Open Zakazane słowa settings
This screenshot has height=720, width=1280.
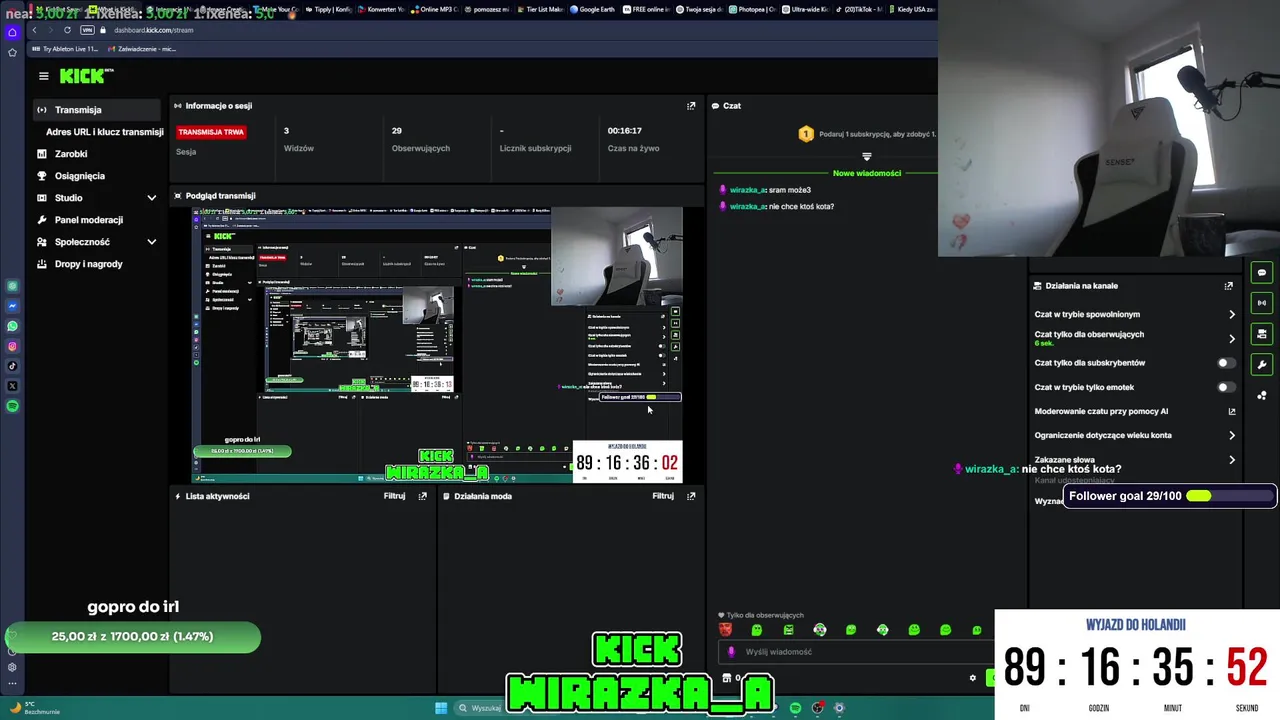point(1135,460)
